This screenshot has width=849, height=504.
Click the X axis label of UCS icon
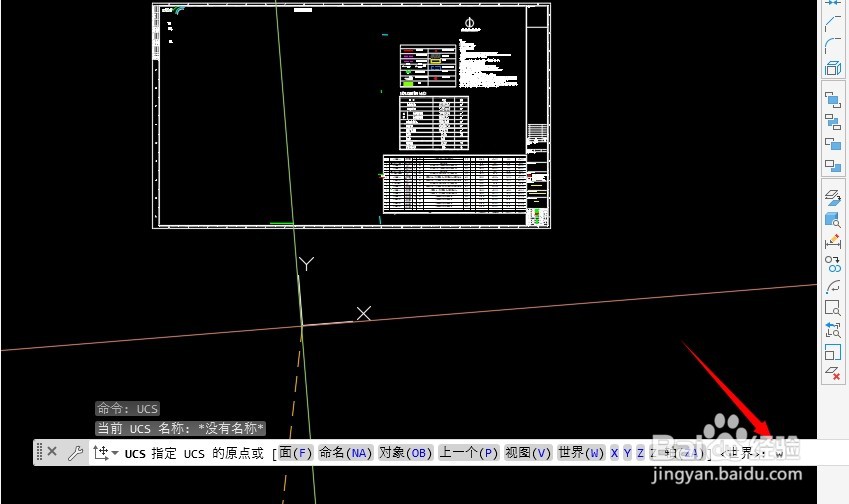click(x=364, y=313)
